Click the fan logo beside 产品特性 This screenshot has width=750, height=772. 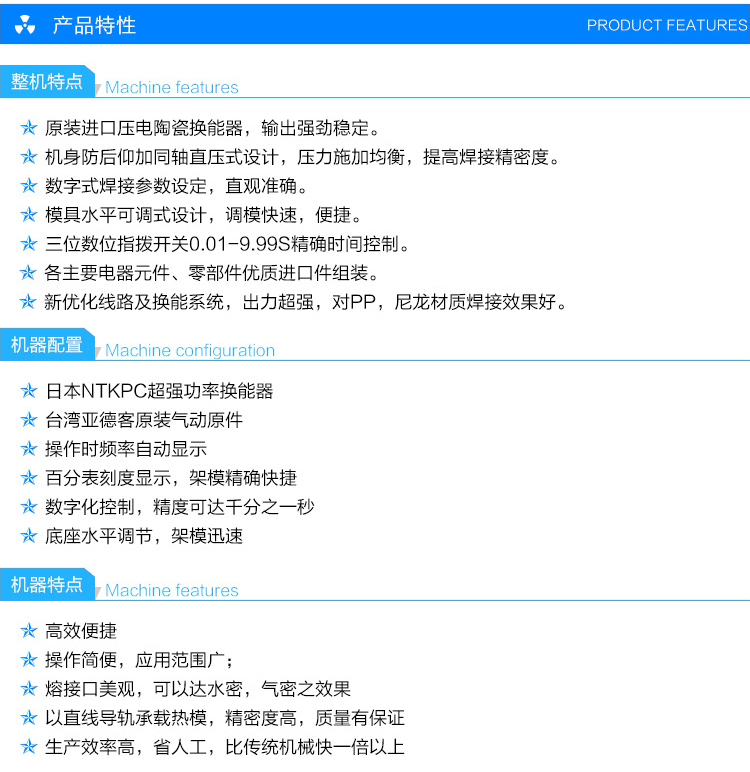[x=25, y=26]
